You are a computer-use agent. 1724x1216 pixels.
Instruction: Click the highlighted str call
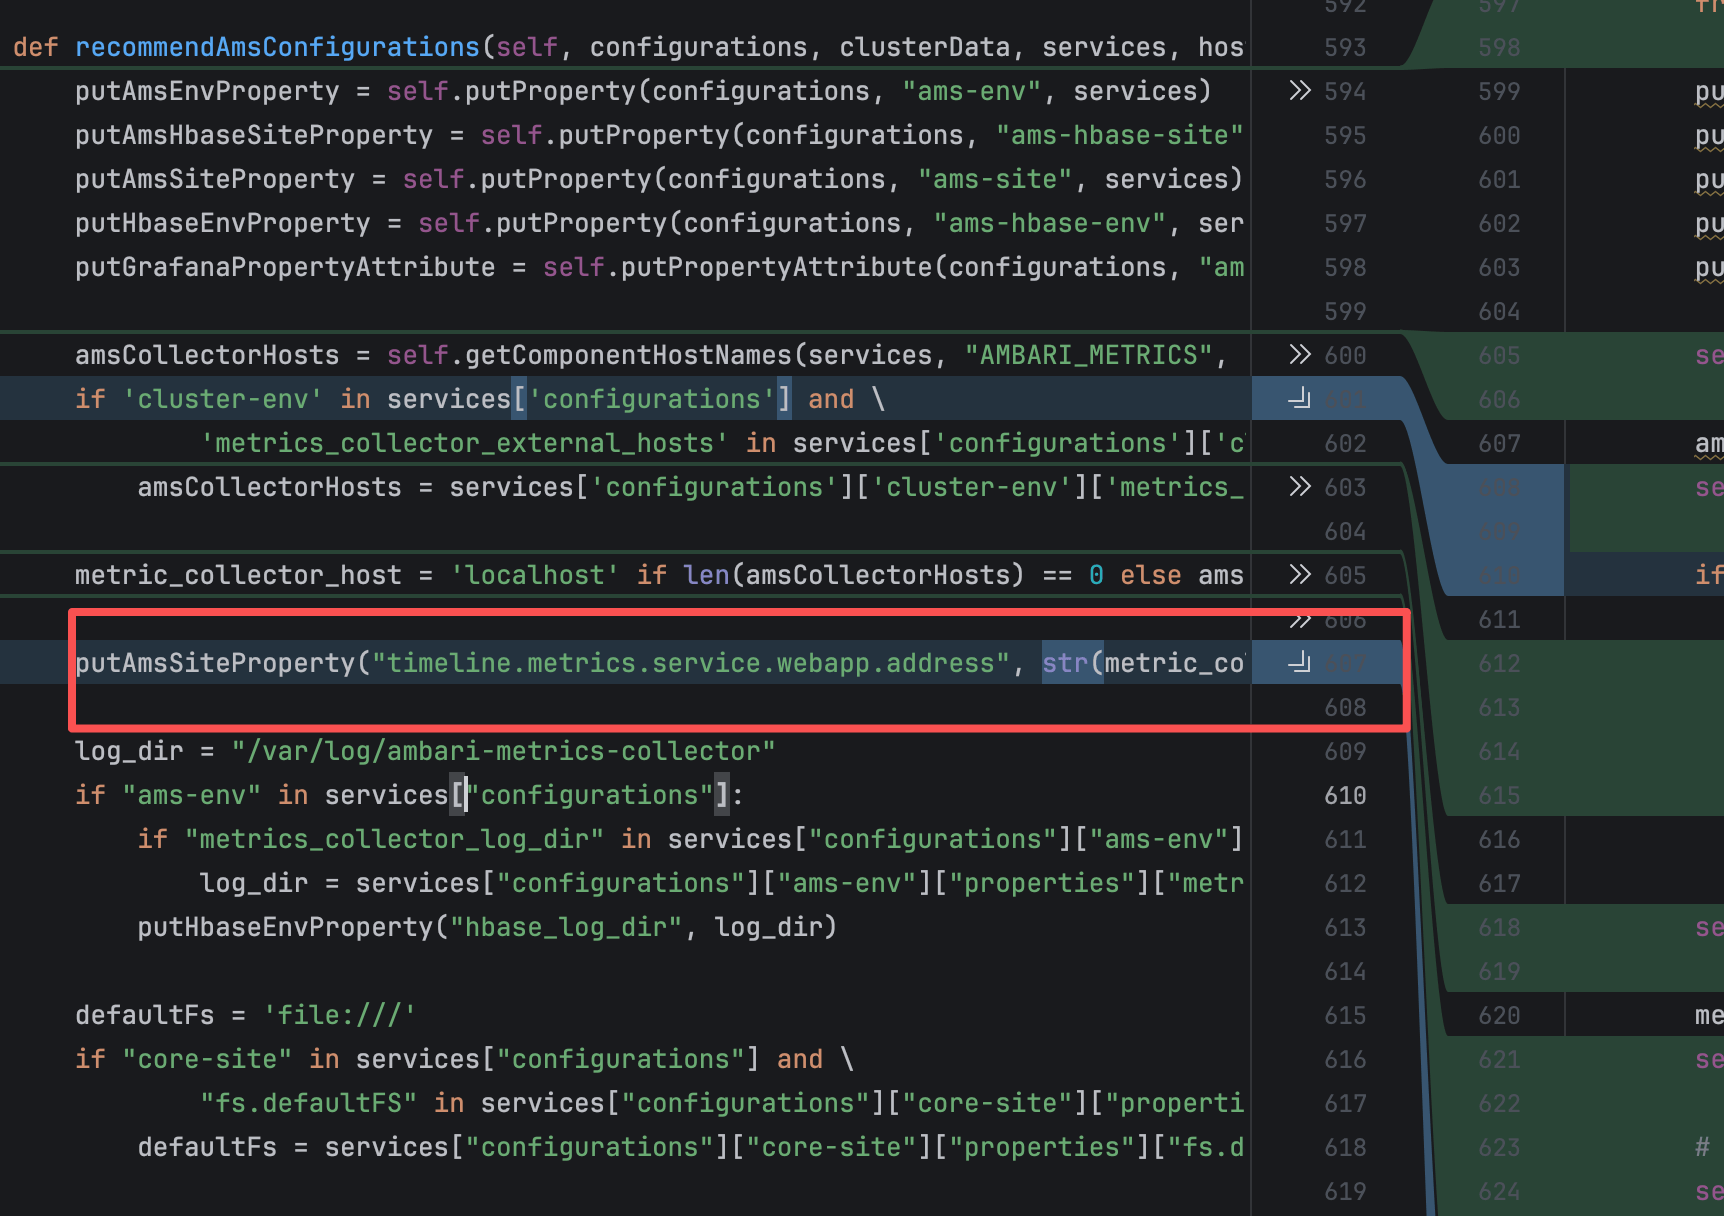(1065, 663)
